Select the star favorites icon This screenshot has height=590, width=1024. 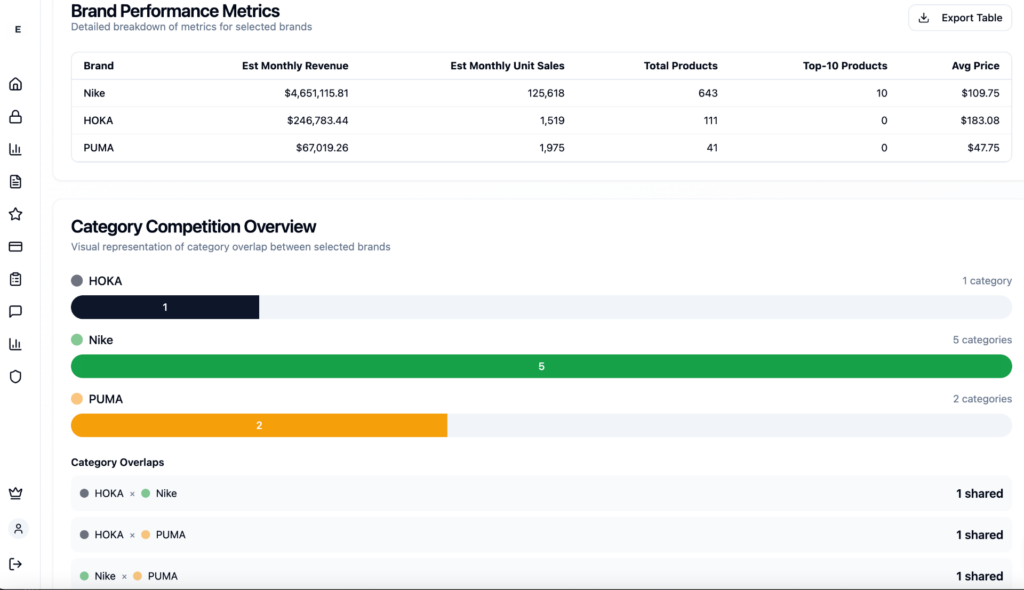point(15,214)
